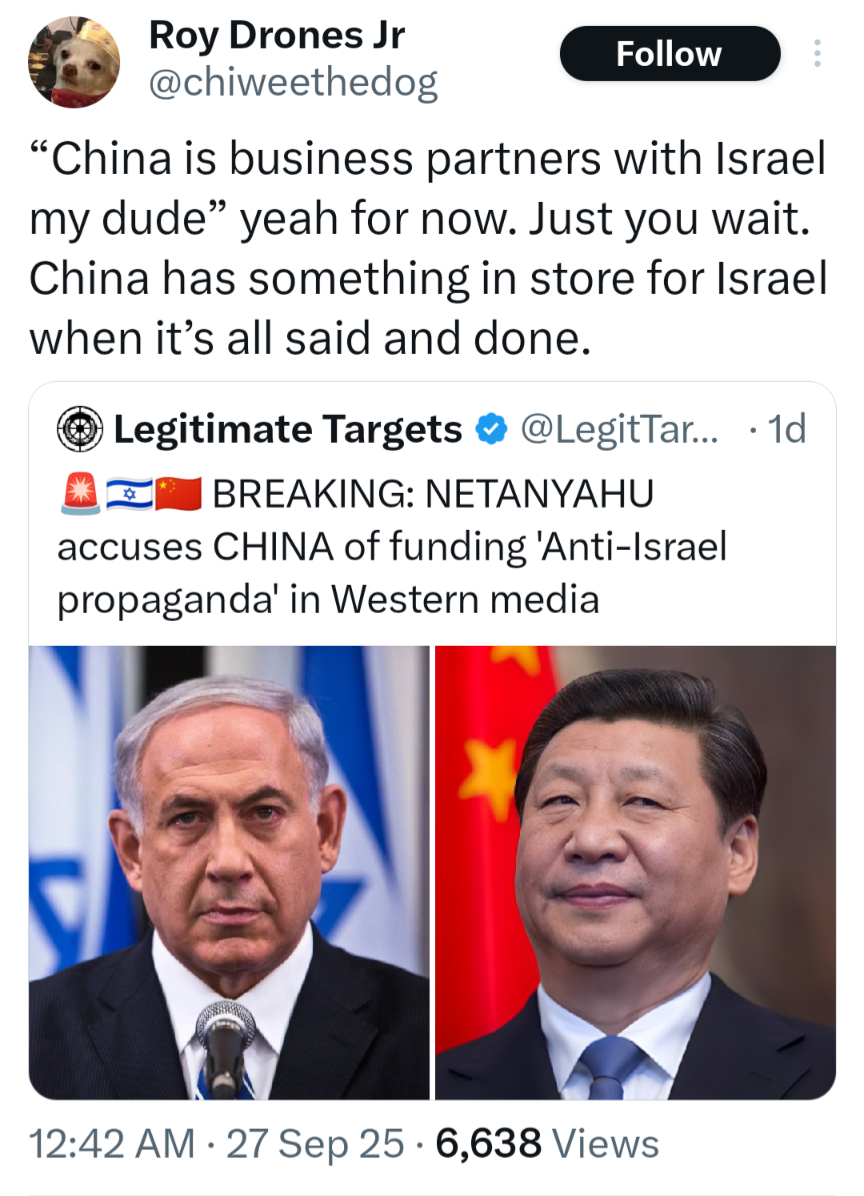Click the main tweet text about China

(428, 248)
